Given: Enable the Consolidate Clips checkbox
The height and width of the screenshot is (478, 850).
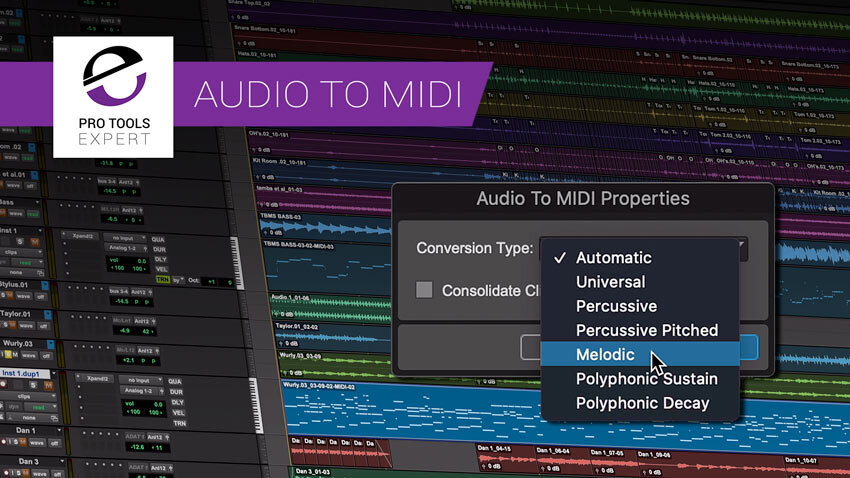Looking at the screenshot, I should [424, 289].
